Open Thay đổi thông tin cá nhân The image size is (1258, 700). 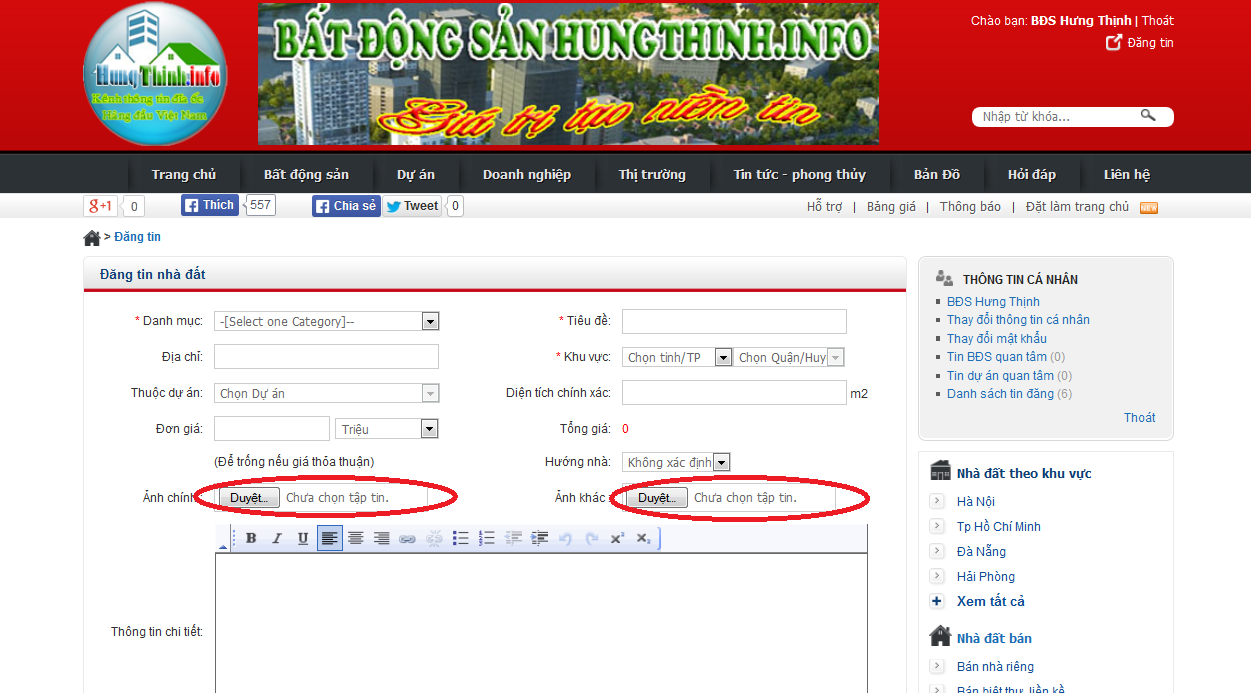(x=1018, y=320)
